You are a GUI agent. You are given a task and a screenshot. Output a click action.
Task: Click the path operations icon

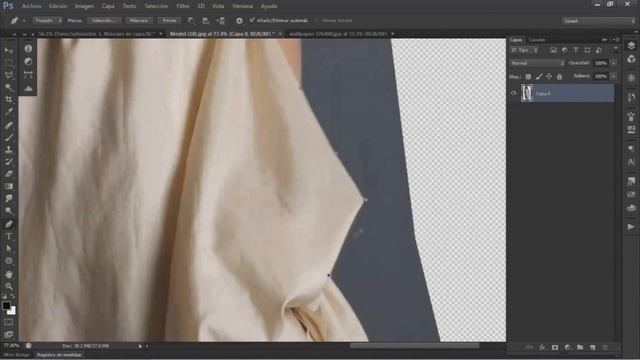[191, 20]
